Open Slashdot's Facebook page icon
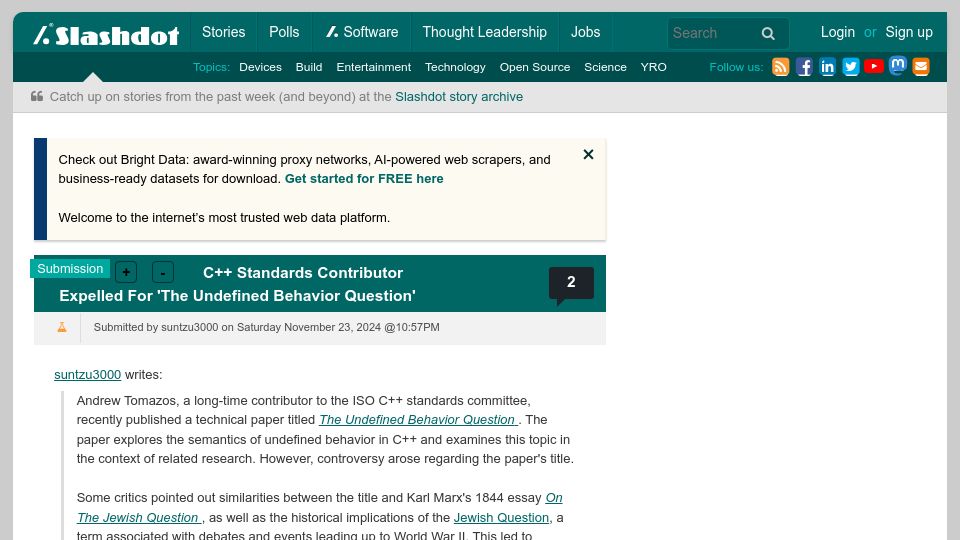This screenshot has height=540, width=960. (804, 67)
